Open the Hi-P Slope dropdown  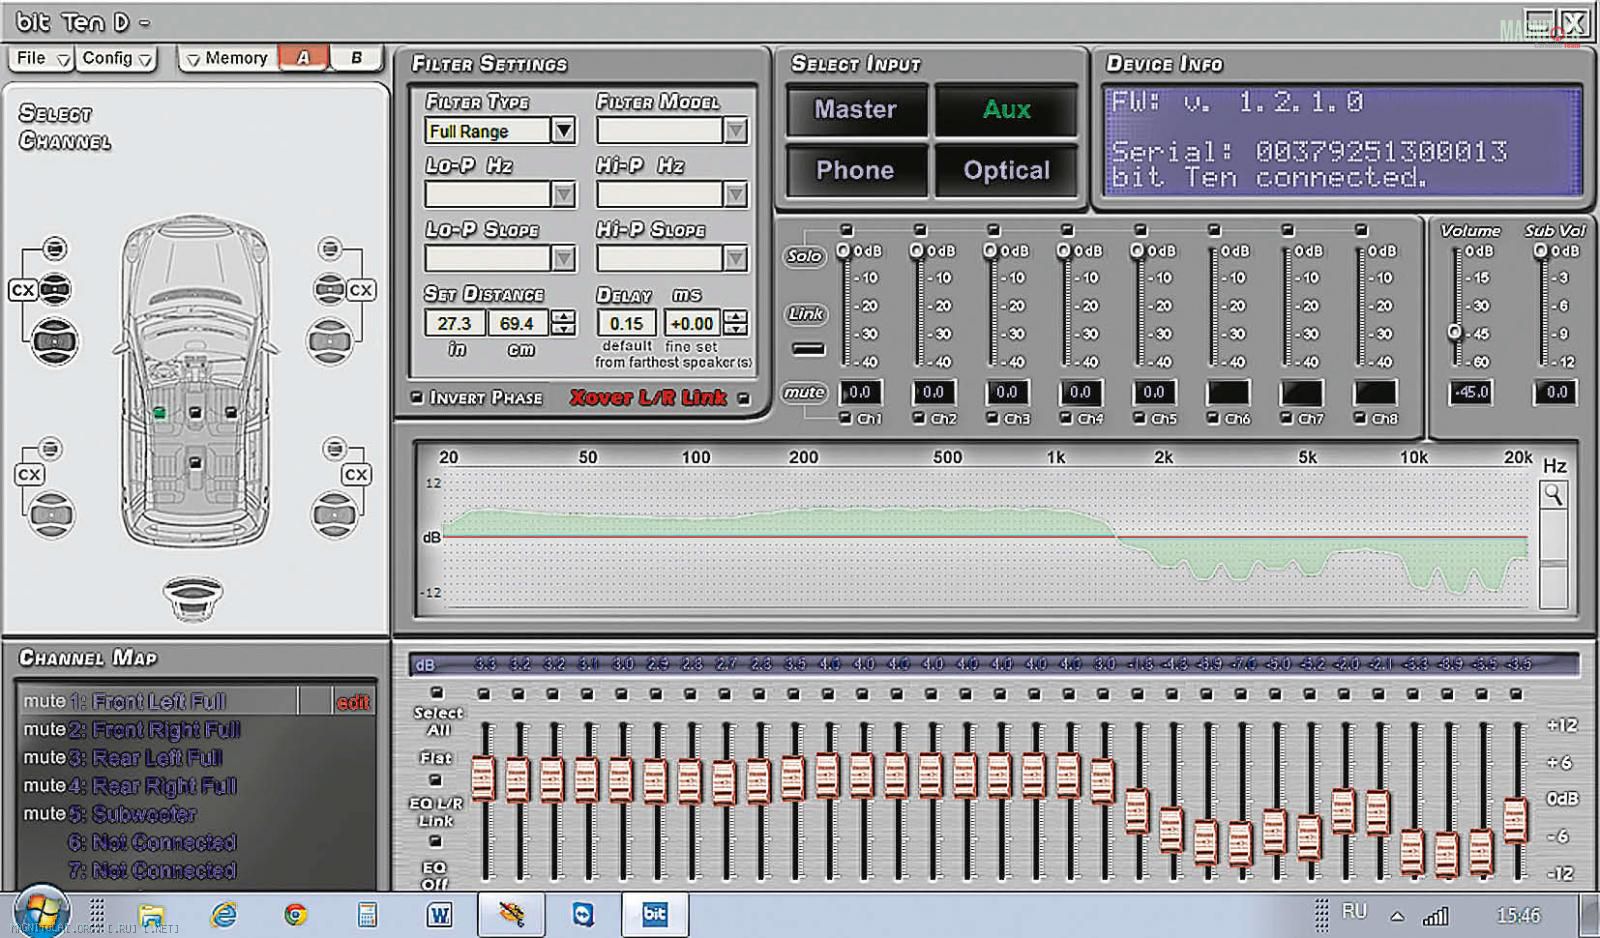pos(736,258)
